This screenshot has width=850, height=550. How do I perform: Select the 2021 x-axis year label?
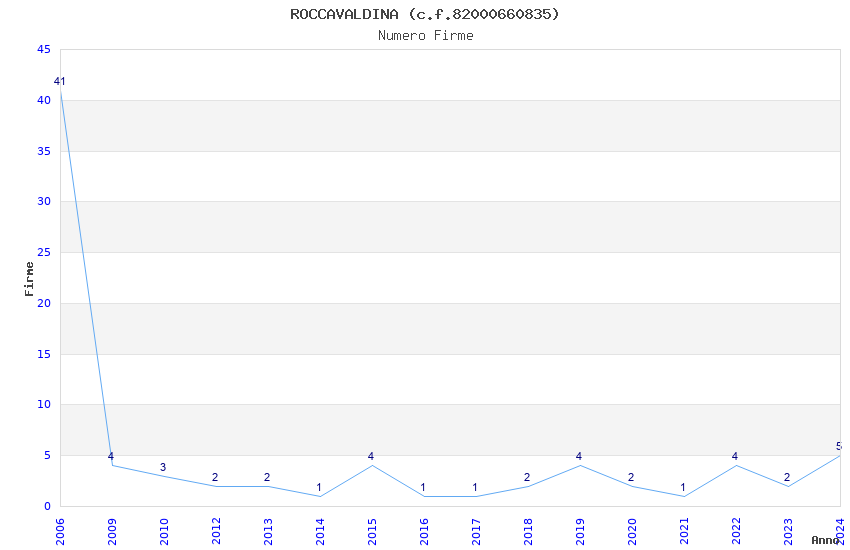(685, 531)
